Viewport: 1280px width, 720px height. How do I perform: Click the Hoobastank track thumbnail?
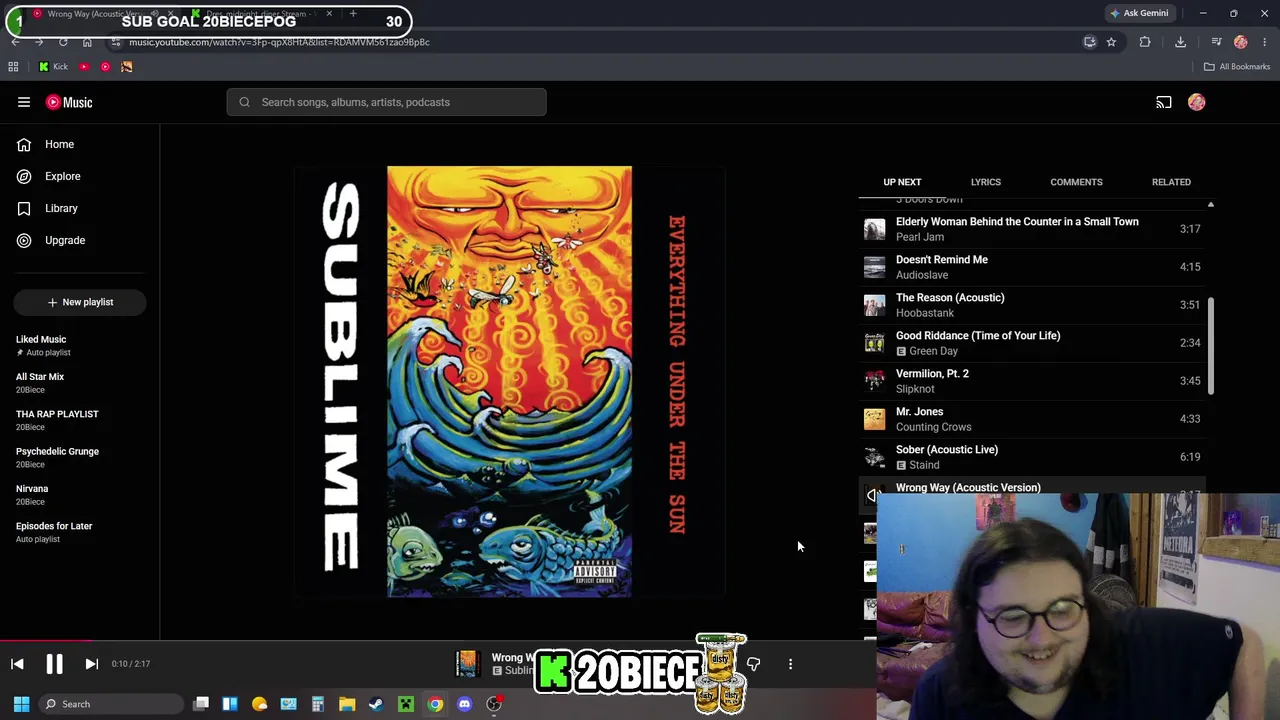point(875,305)
